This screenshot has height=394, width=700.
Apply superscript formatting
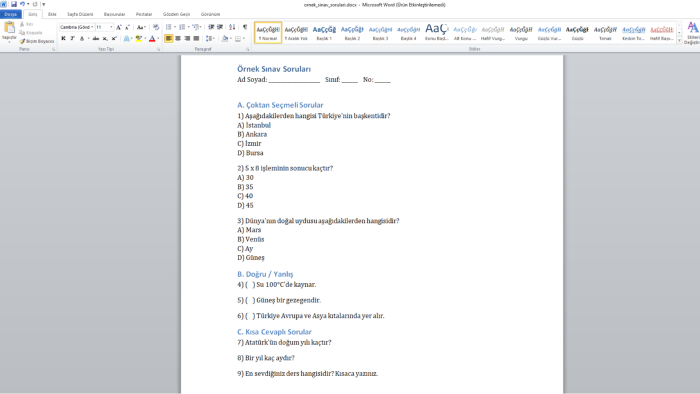tap(114, 39)
